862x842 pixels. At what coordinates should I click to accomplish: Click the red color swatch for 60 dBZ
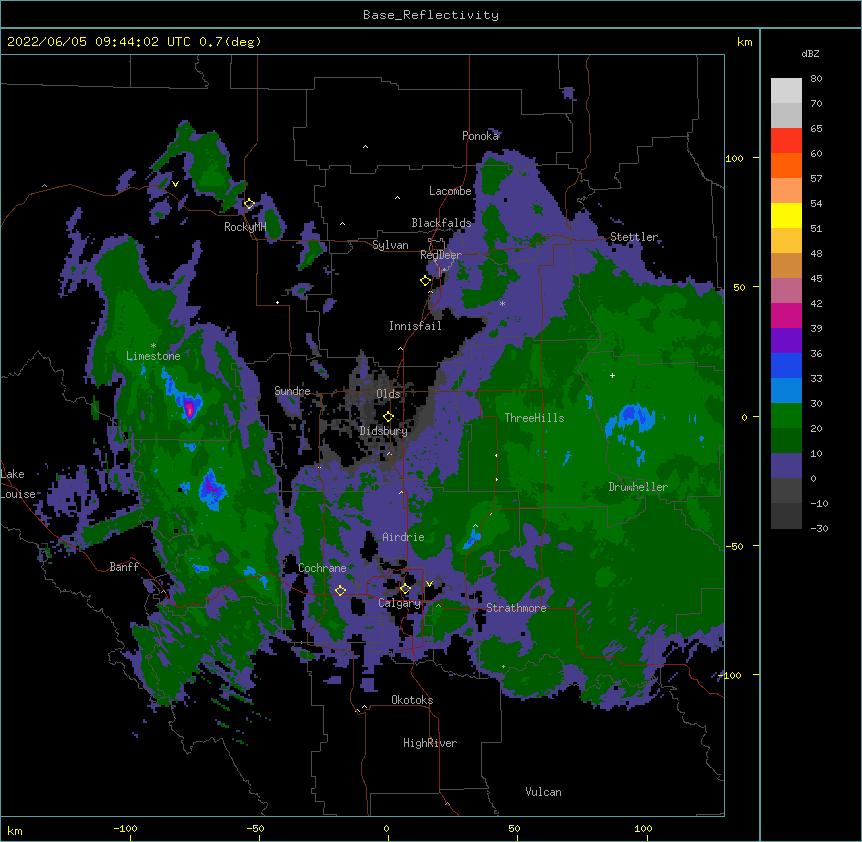786,141
